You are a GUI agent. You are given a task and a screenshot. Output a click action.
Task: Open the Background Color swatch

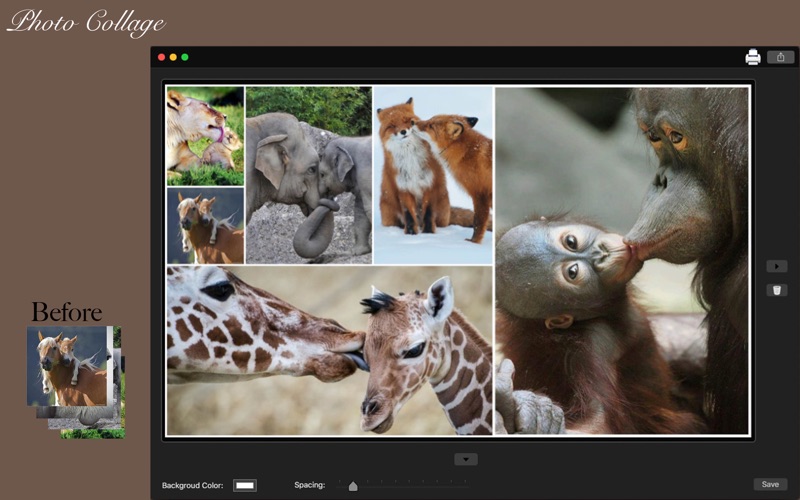(x=245, y=485)
